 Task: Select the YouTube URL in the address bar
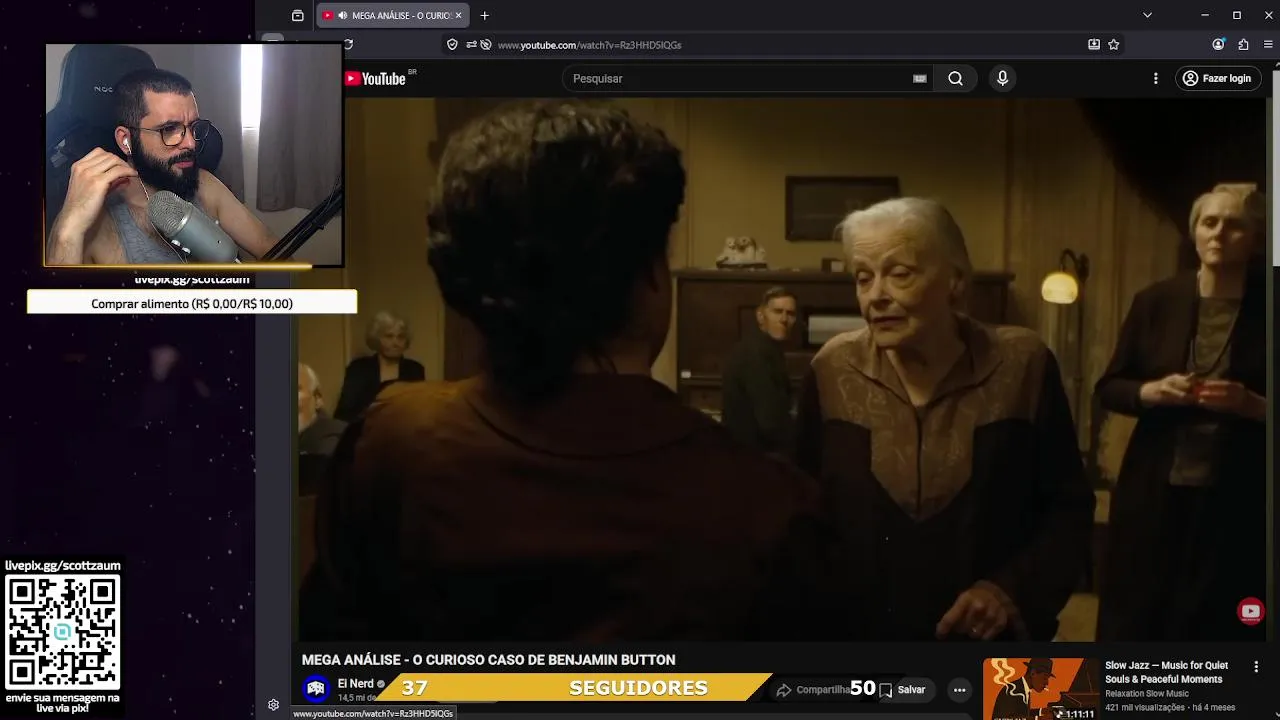pyautogui.click(x=589, y=45)
